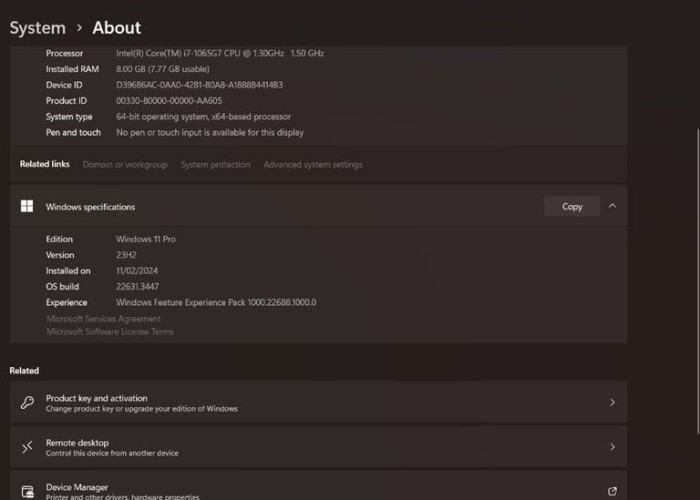
Task: Click the Device Manager icon
Action: pos(28,492)
